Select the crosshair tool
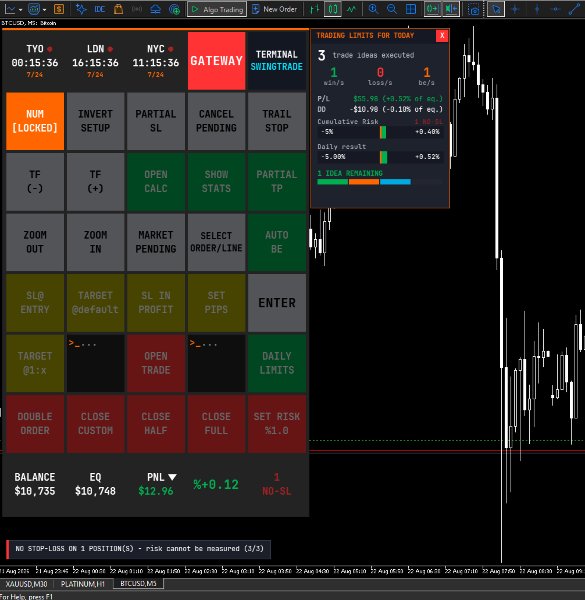The height and width of the screenshot is (600, 585). [515, 9]
